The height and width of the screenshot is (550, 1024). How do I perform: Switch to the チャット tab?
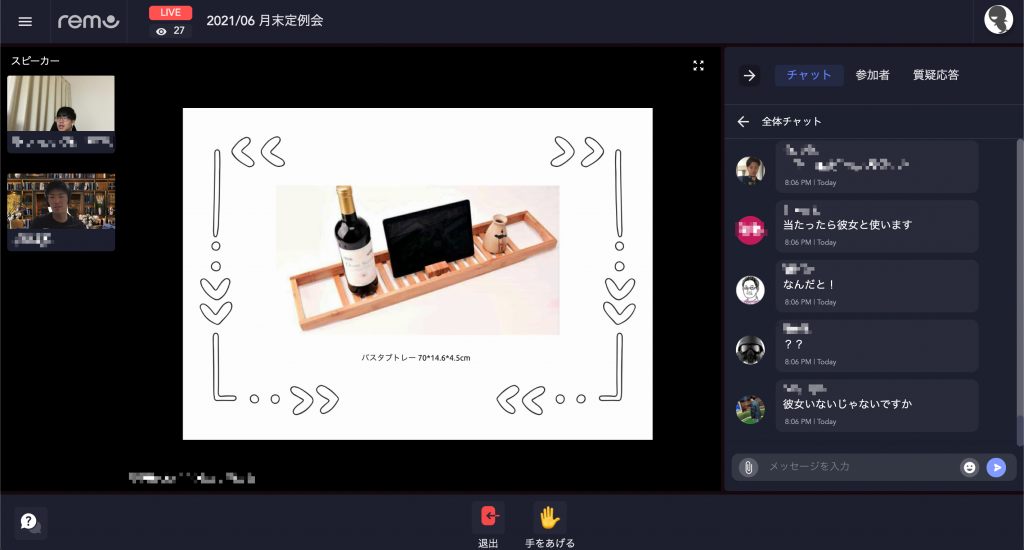(x=809, y=75)
